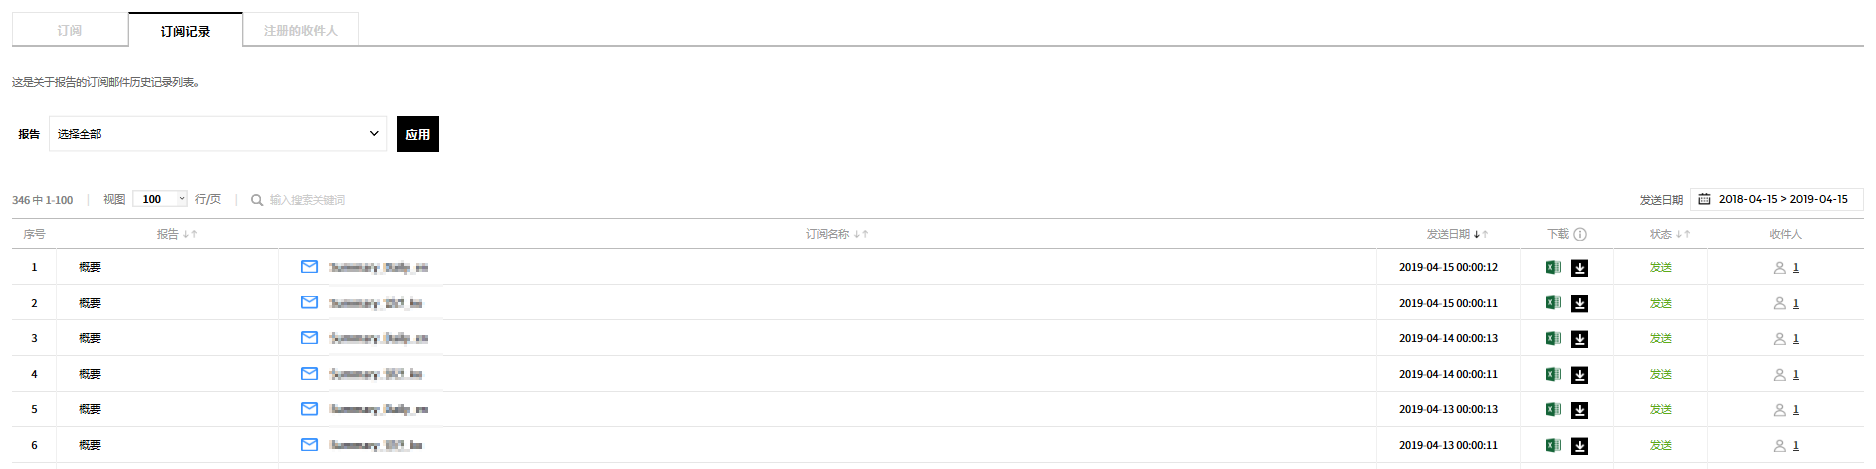Switch to 订阅 tab

pyautogui.click(x=70, y=31)
